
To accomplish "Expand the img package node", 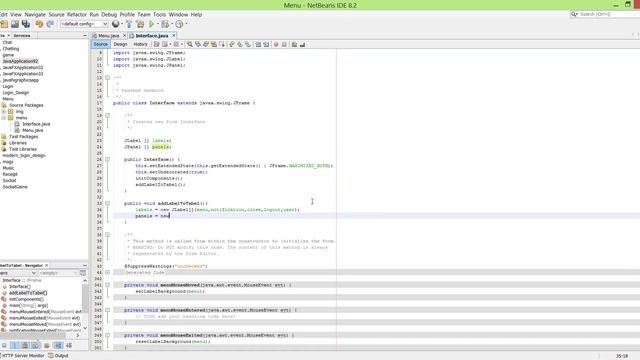I will [4, 111].
